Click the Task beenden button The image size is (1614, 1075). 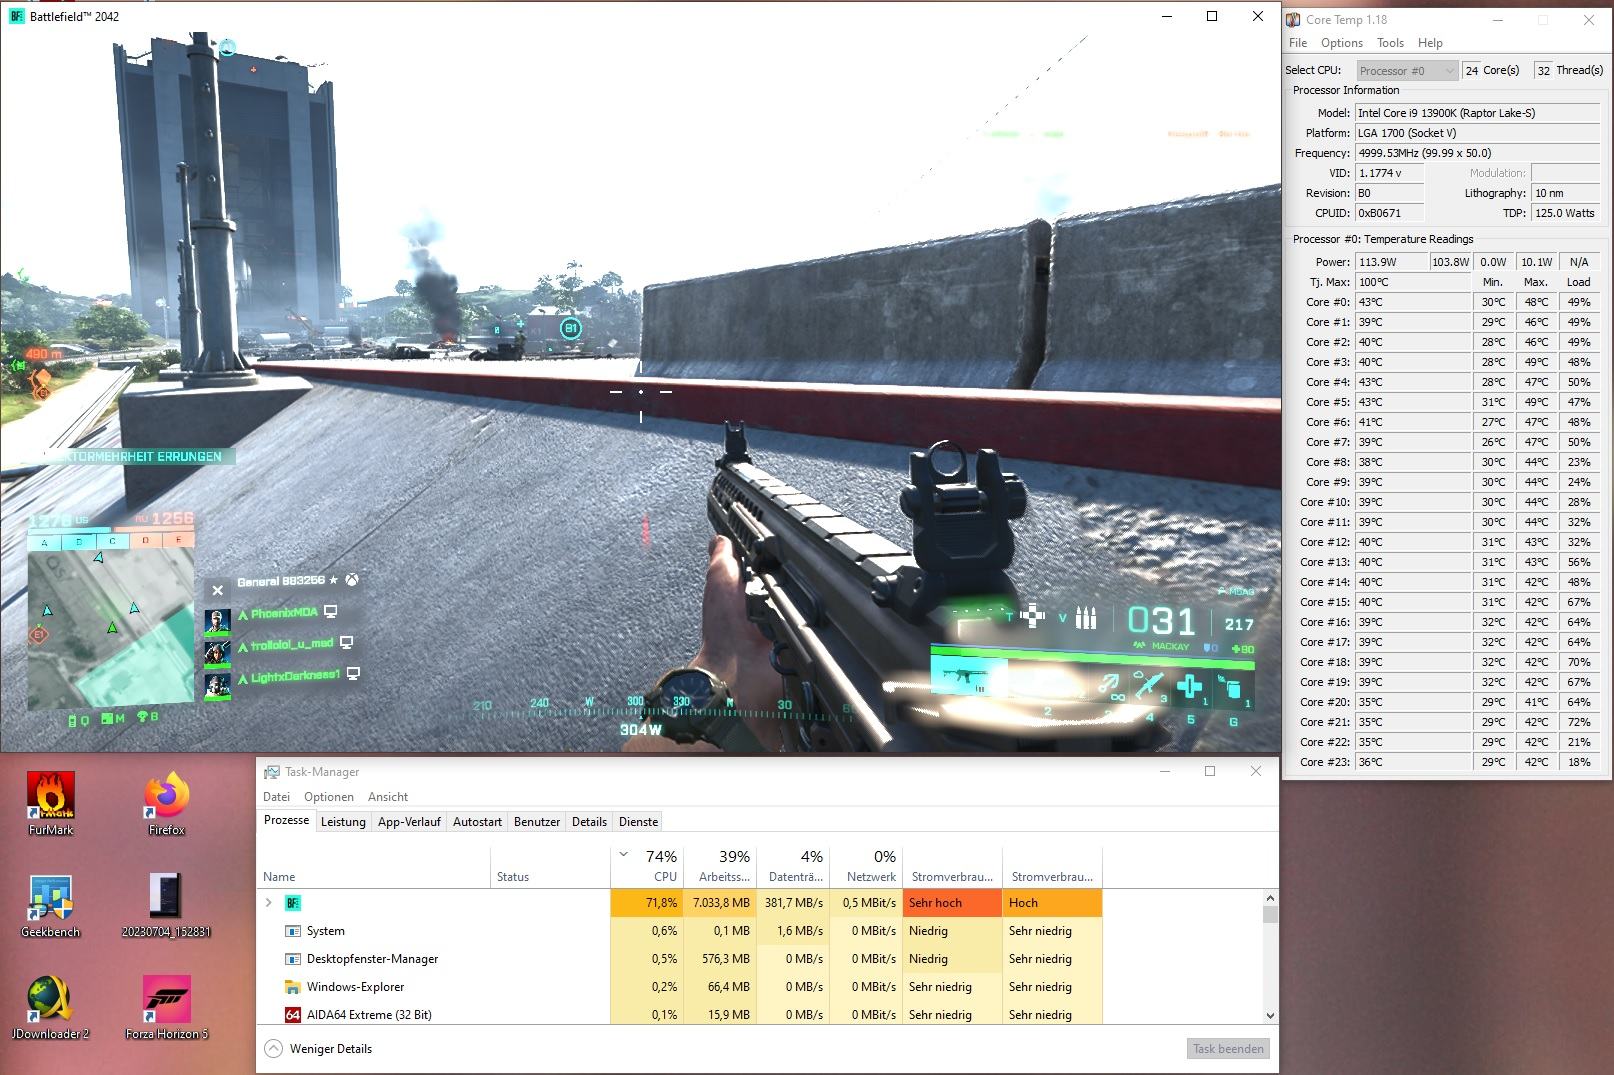pyautogui.click(x=1228, y=1049)
